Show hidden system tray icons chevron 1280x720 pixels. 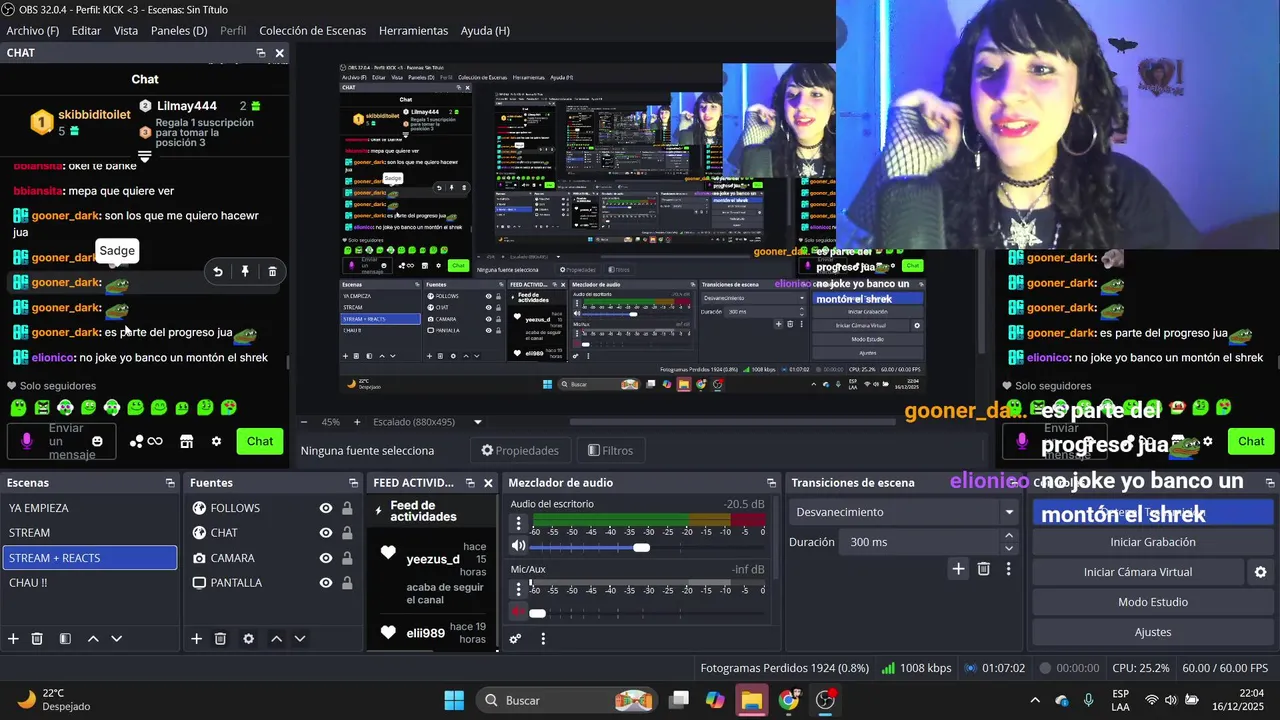pos(1035,700)
